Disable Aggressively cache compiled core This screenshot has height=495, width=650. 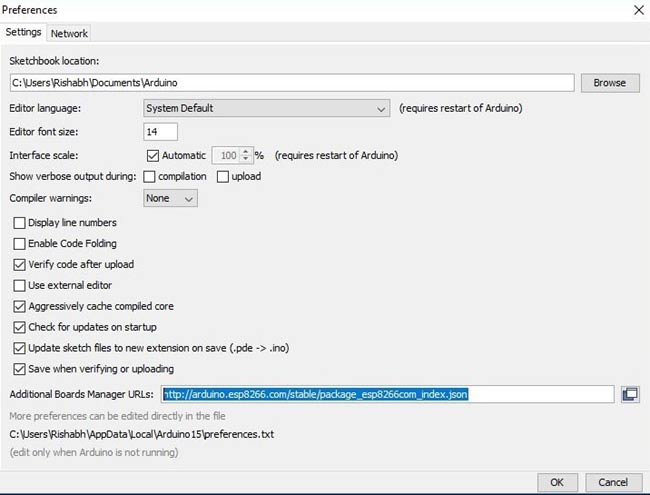click(19, 306)
